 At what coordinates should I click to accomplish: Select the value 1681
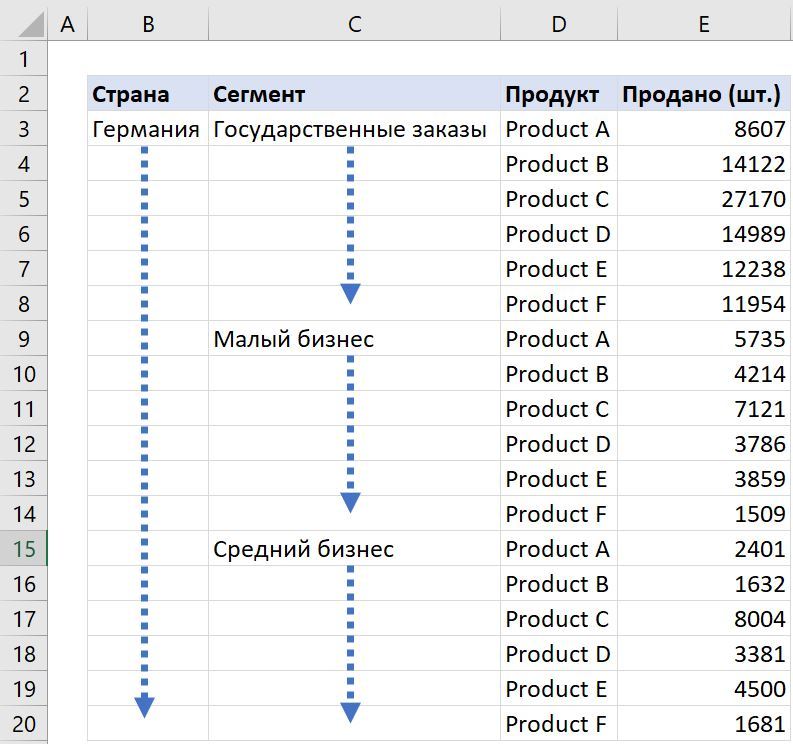coord(704,724)
